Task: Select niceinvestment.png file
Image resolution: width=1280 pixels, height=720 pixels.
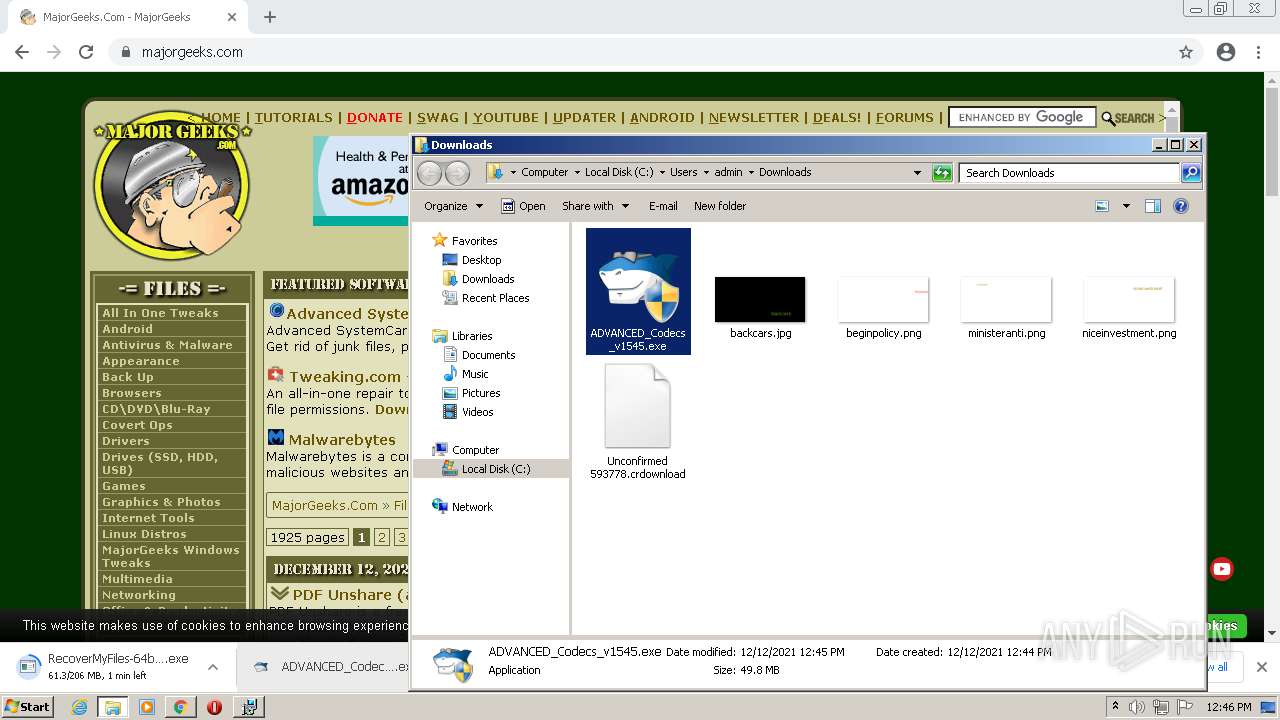Action: pyautogui.click(x=1129, y=307)
